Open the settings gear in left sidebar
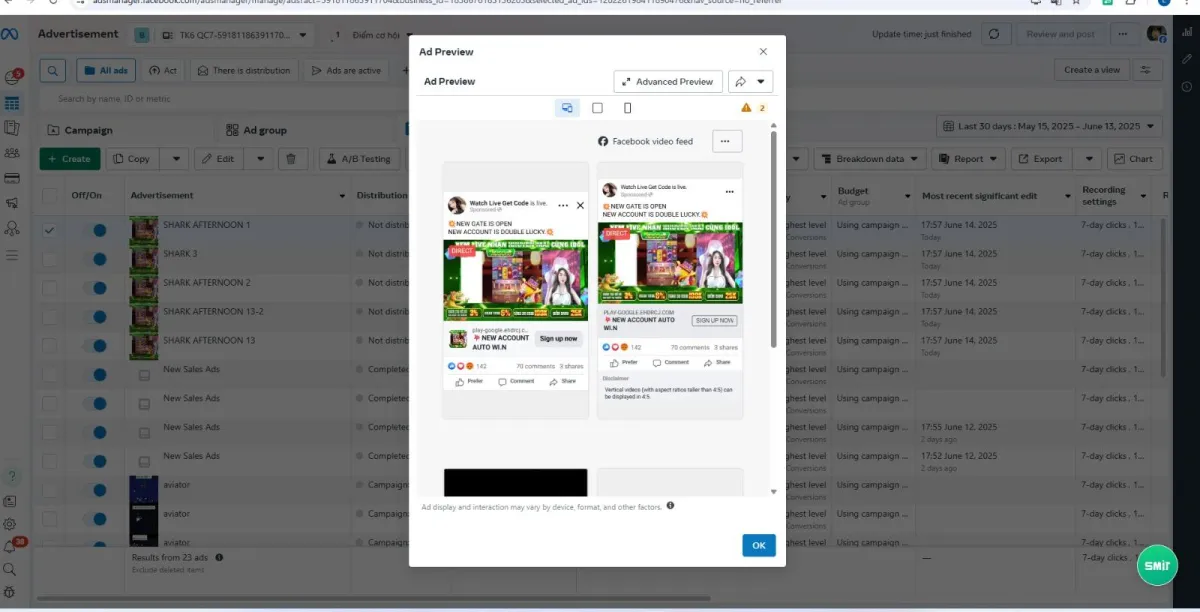The height and width of the screenshot is (612, 1200). click(10, 524)
